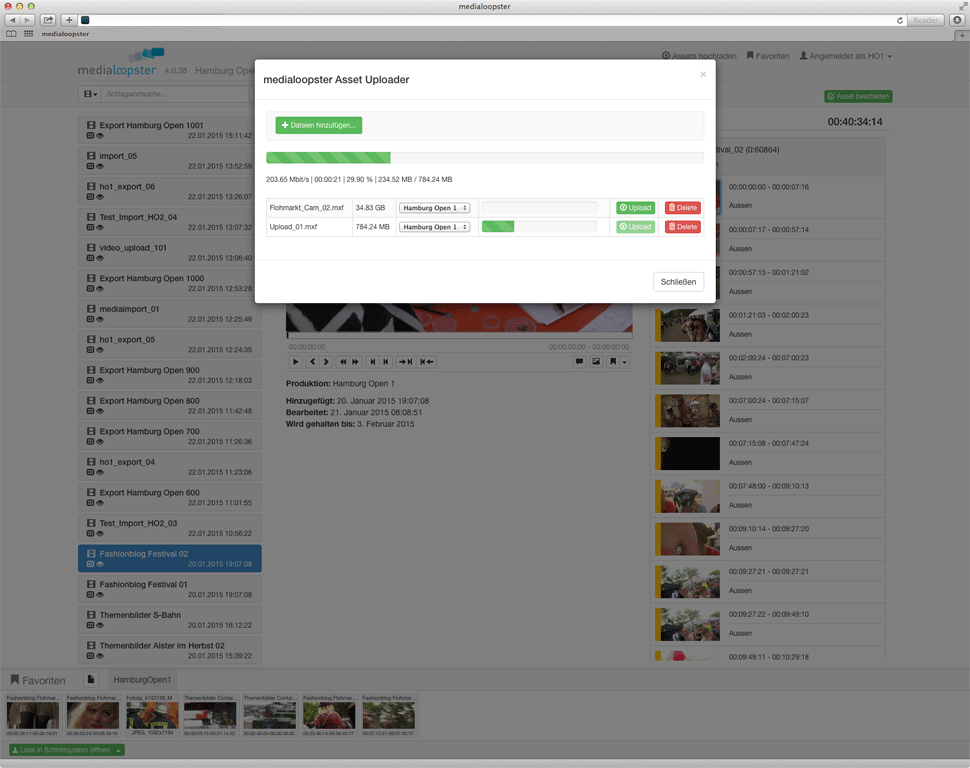Click the metadata card icon under Export Hamburg Open 1001
970x768 pixels.
90,136
